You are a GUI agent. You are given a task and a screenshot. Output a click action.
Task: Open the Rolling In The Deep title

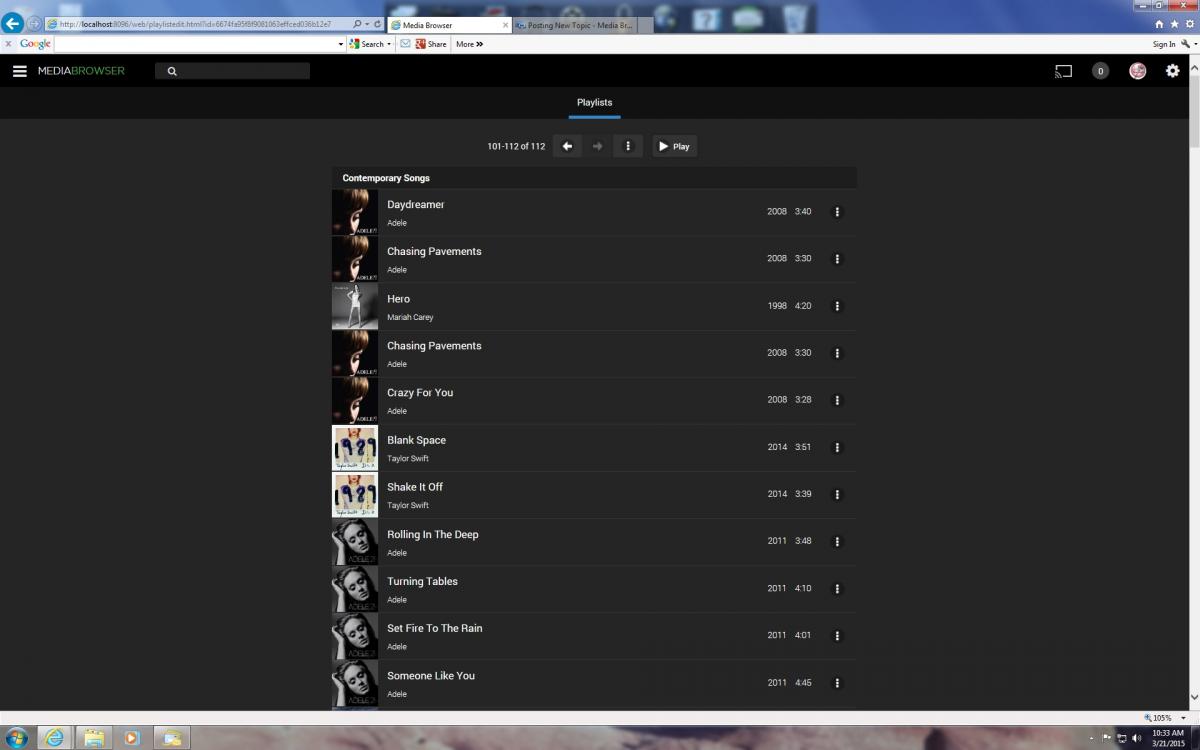pos(433,535)
